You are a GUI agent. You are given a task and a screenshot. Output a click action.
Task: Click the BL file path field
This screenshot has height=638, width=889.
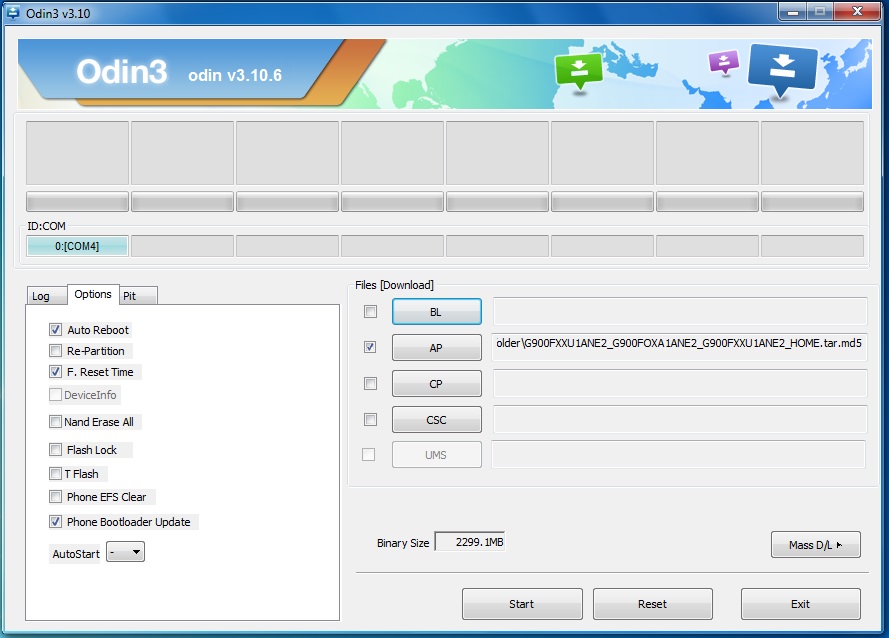click(680, 311)
